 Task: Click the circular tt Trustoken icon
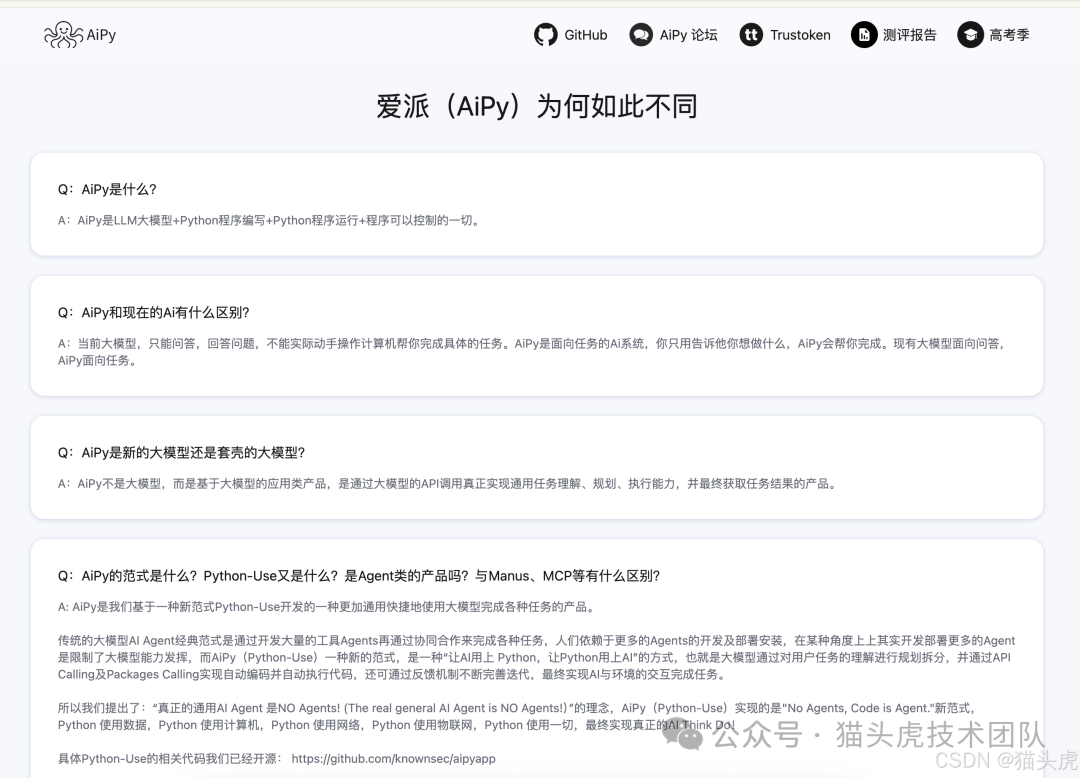coord(750,34)
